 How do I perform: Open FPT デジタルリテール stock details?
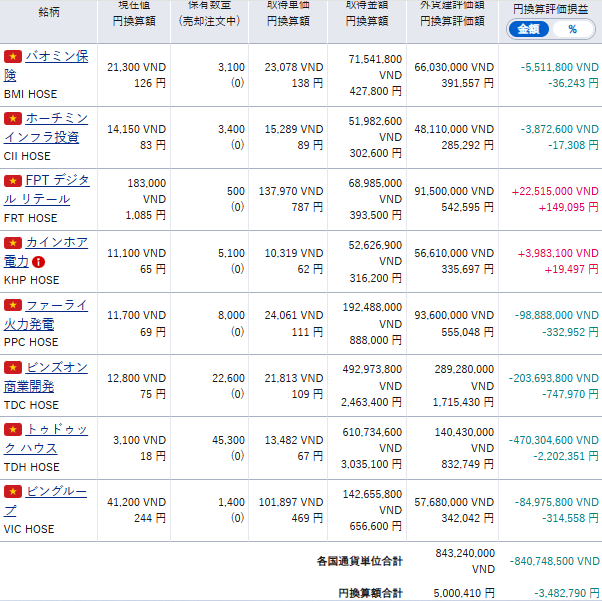coord(56,181)
